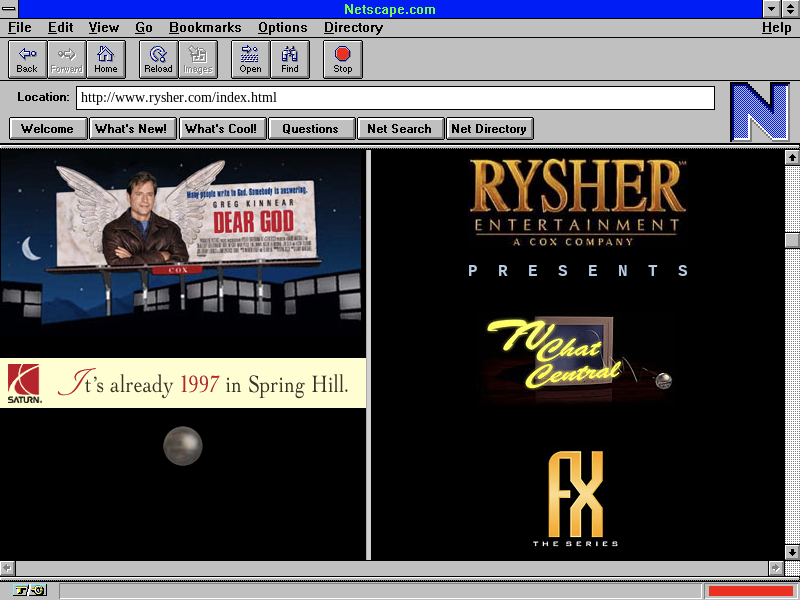Stop page loading with red Stop icon
Screen dimensions: 800x600
coord(343,59)
